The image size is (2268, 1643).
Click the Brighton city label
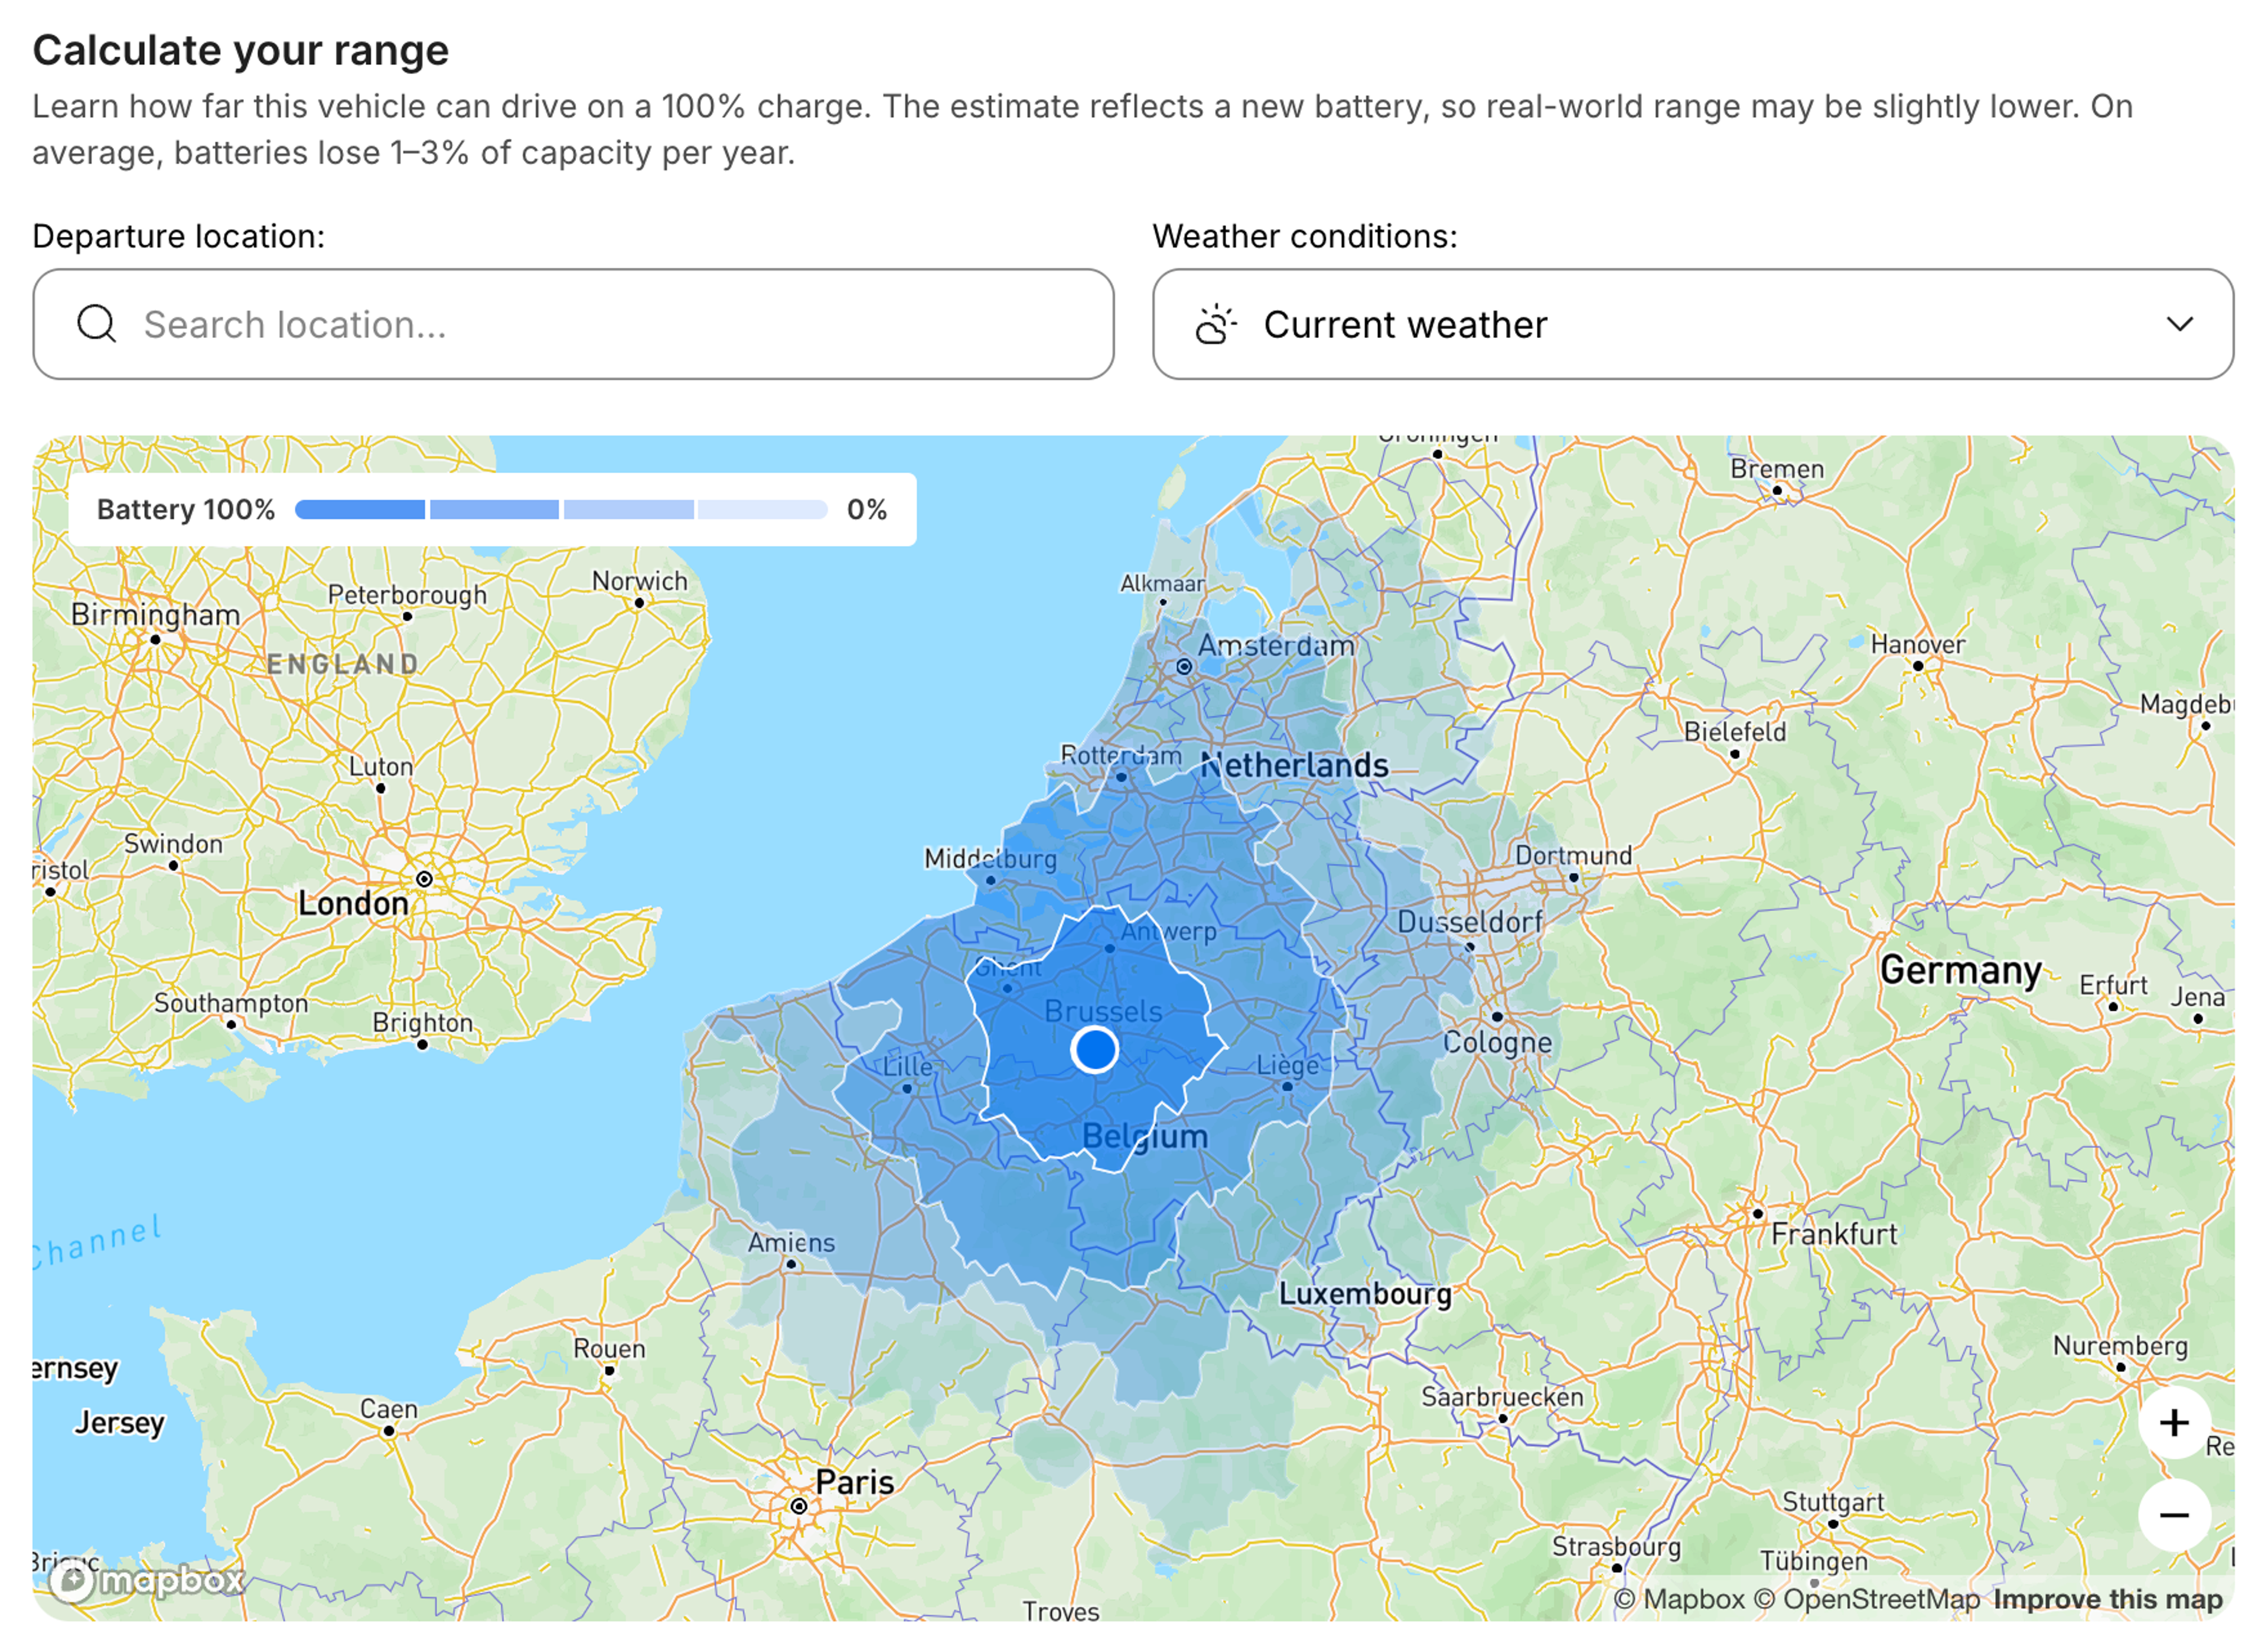click(x=422, y=1023)
